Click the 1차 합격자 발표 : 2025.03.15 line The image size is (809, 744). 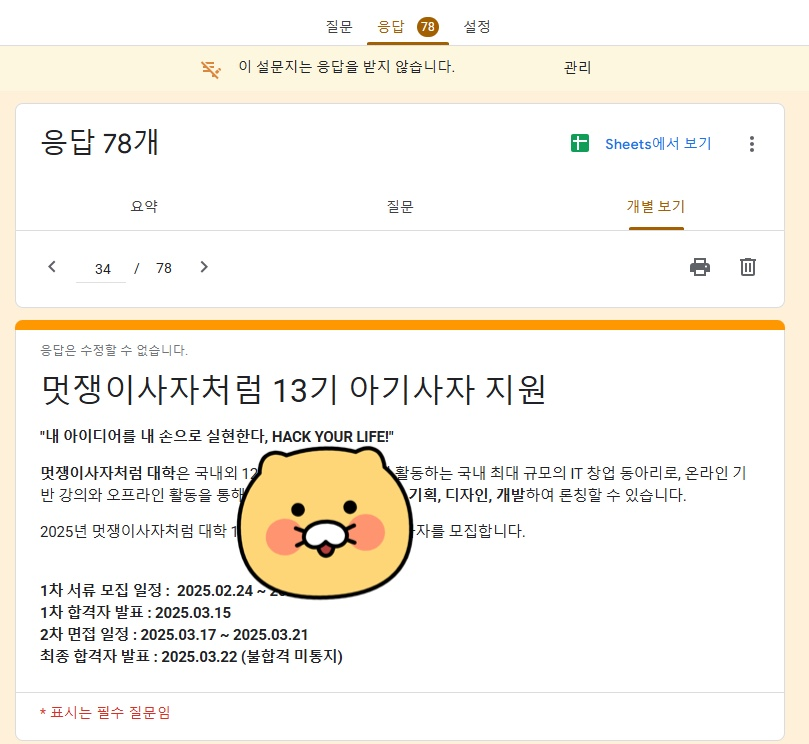136,612
